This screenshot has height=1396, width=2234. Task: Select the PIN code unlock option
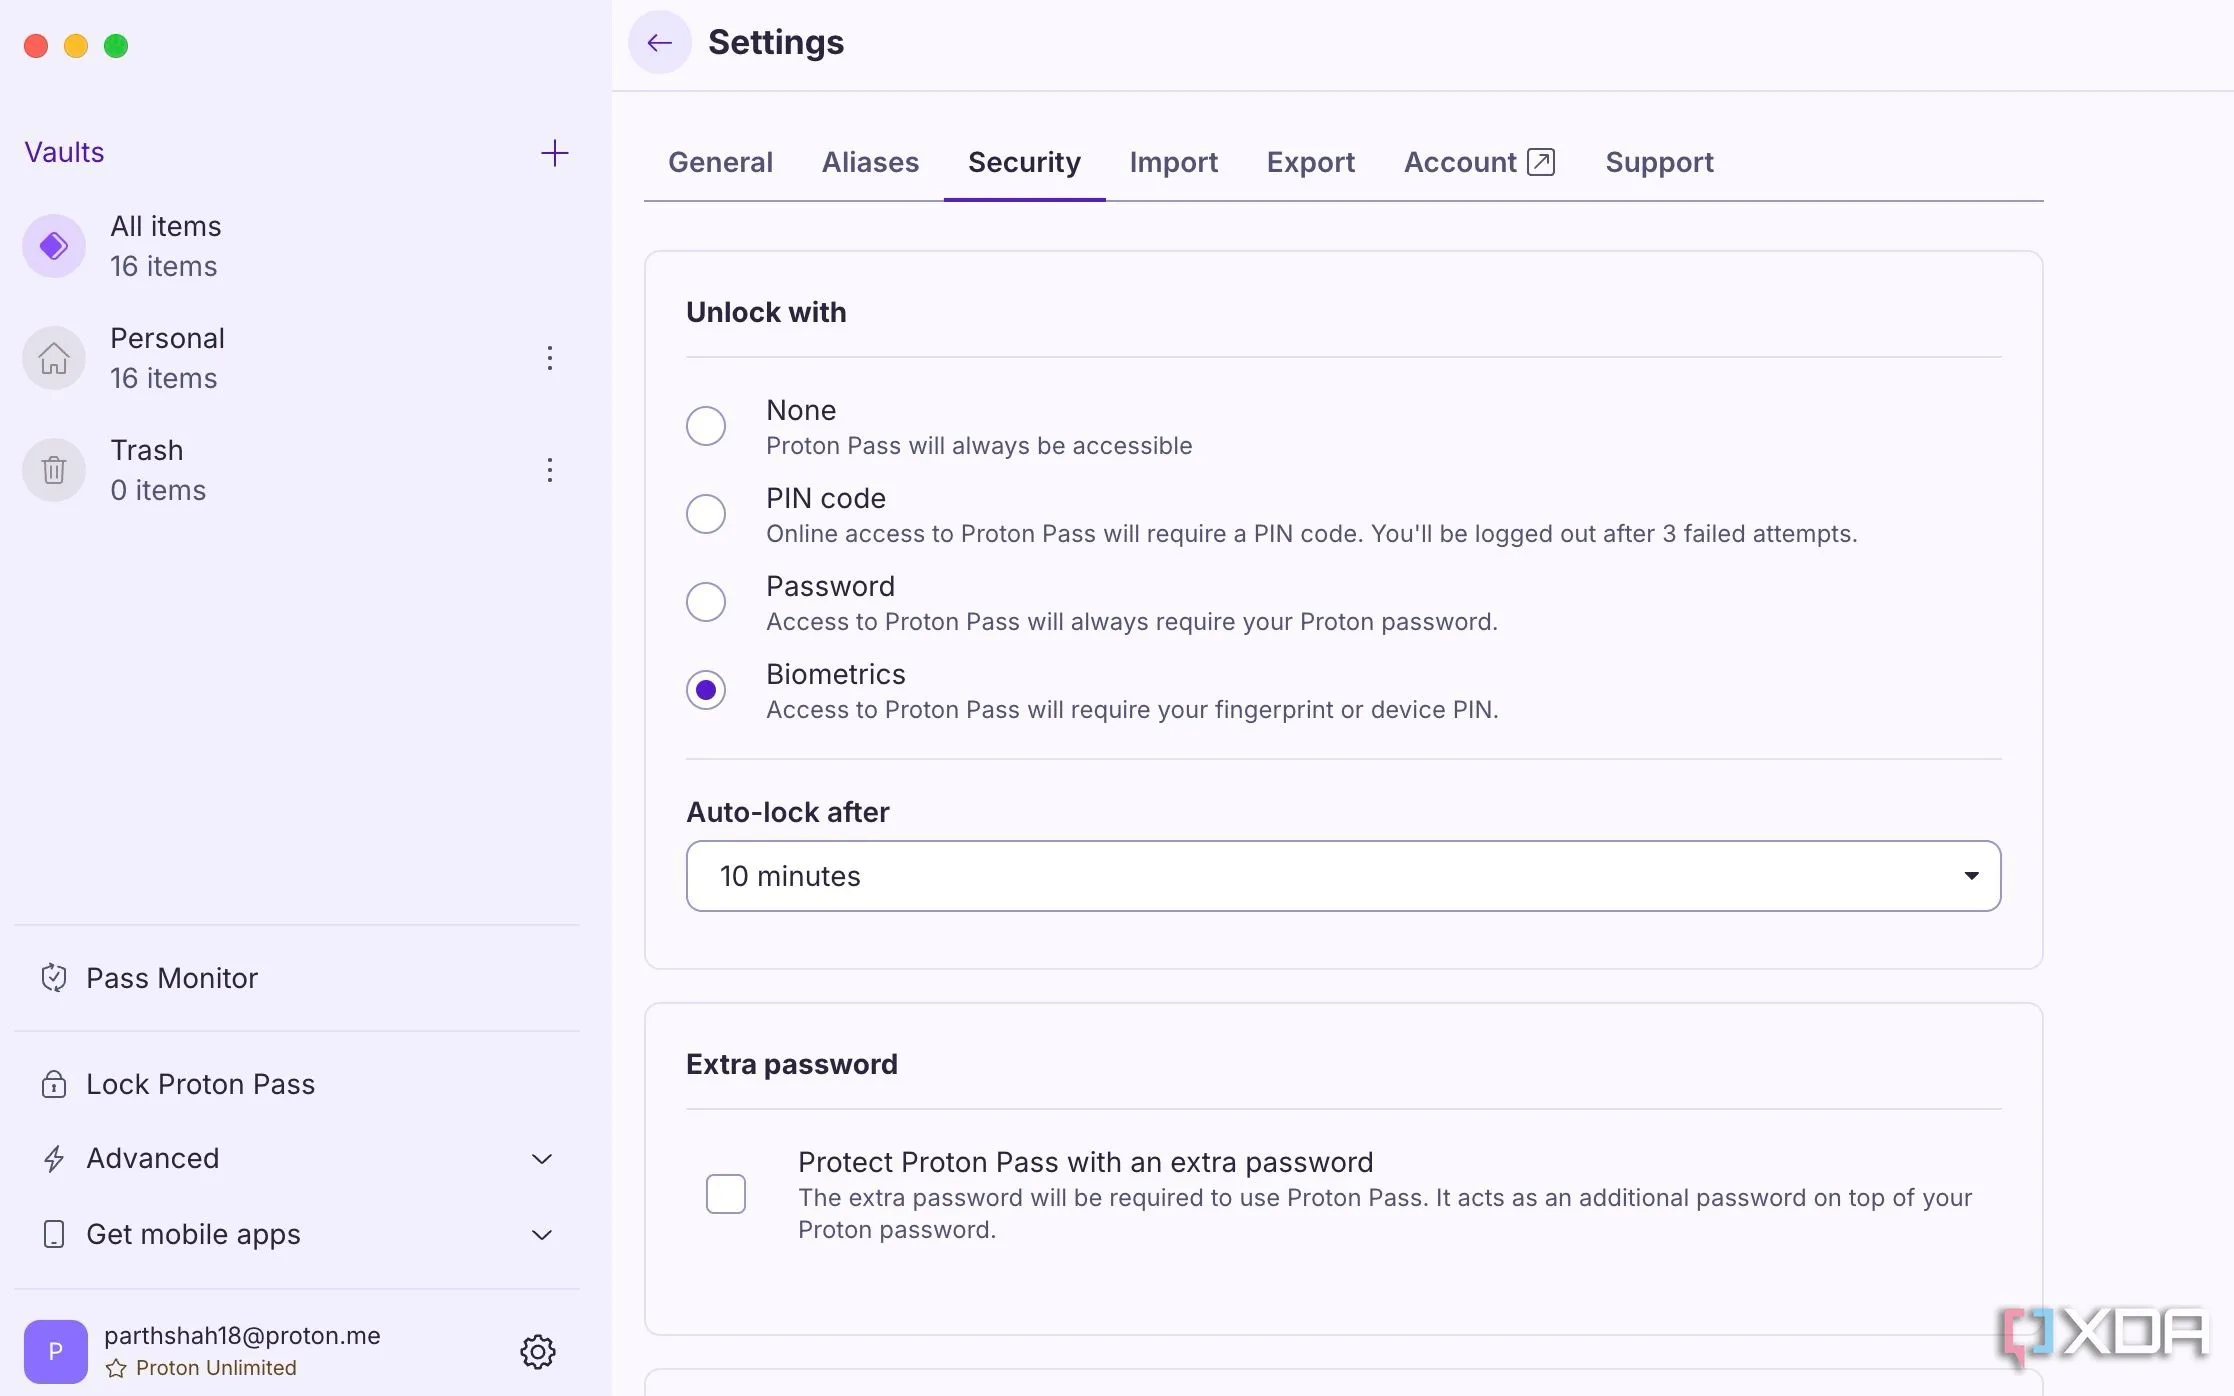point(706,514)
